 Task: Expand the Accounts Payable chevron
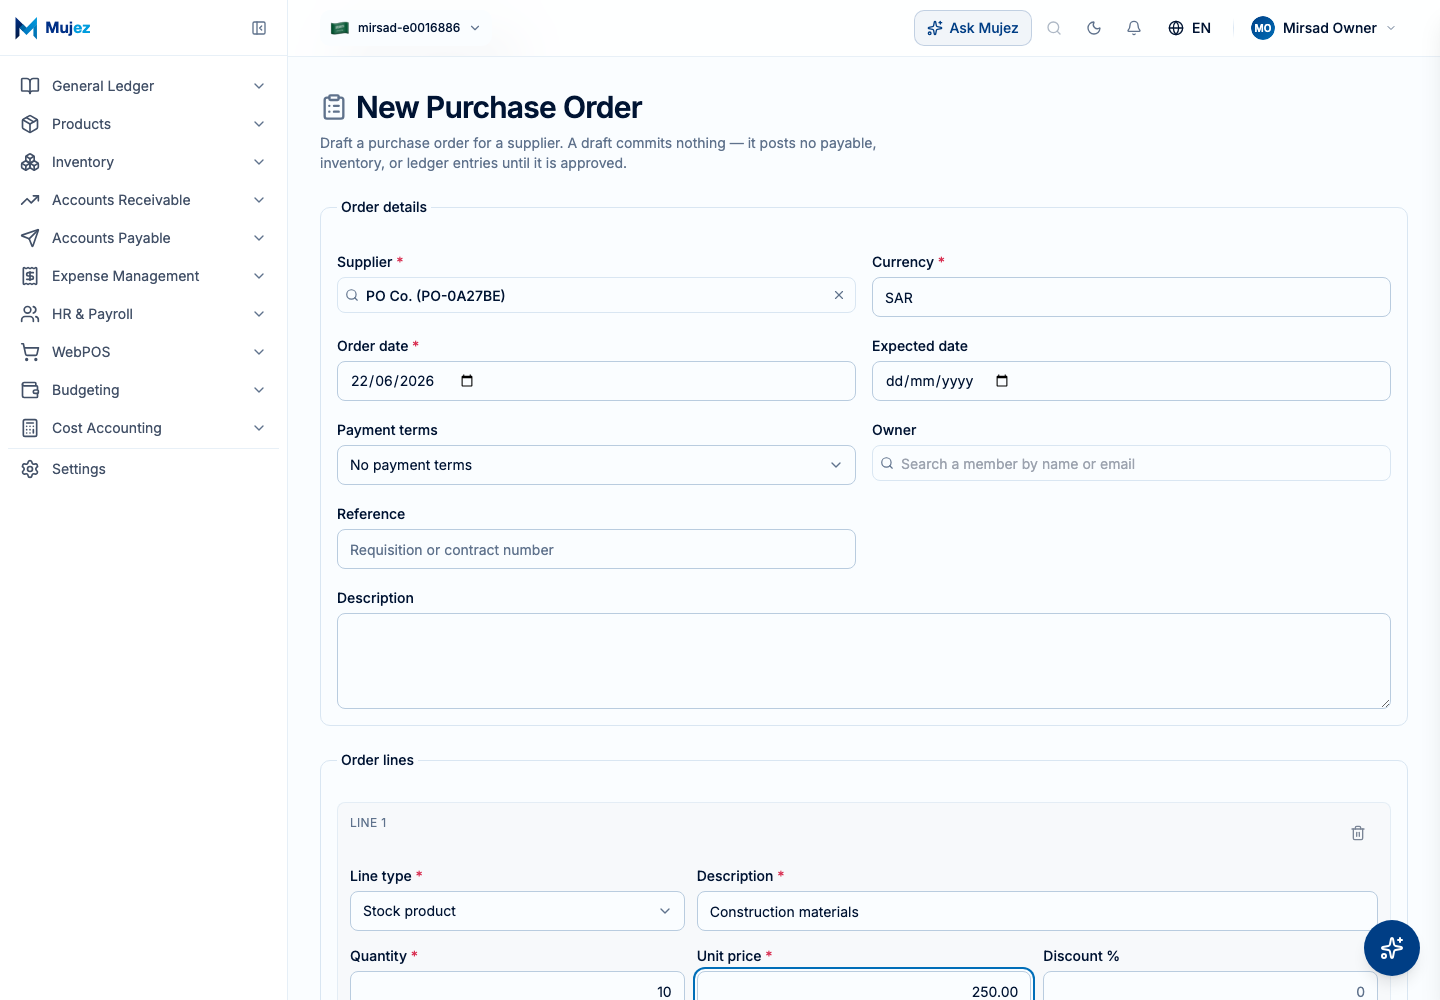coord(259,238)
